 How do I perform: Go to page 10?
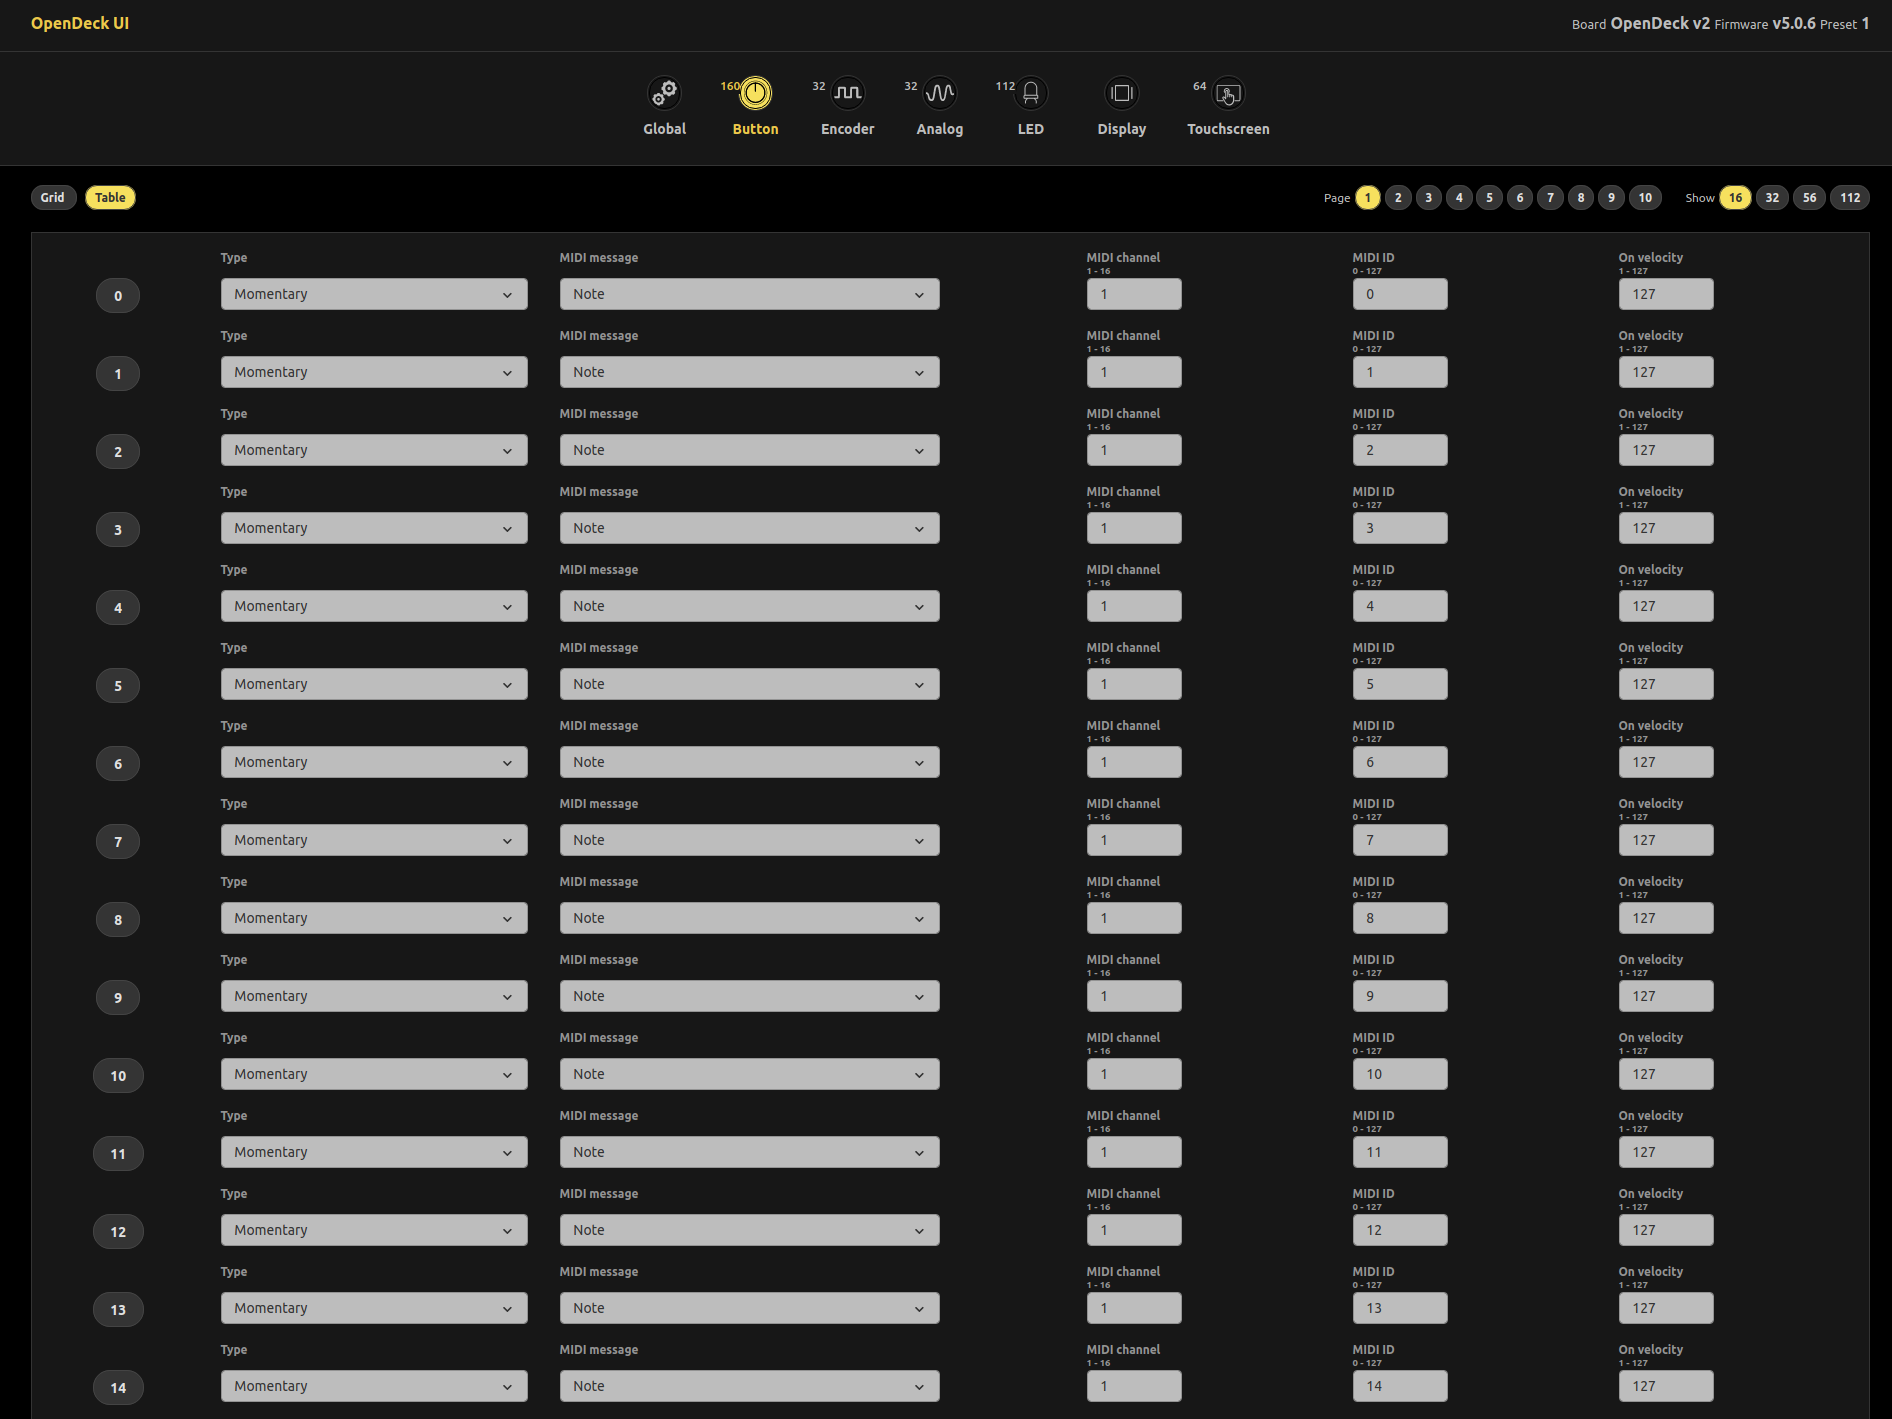coord(1645,198)
